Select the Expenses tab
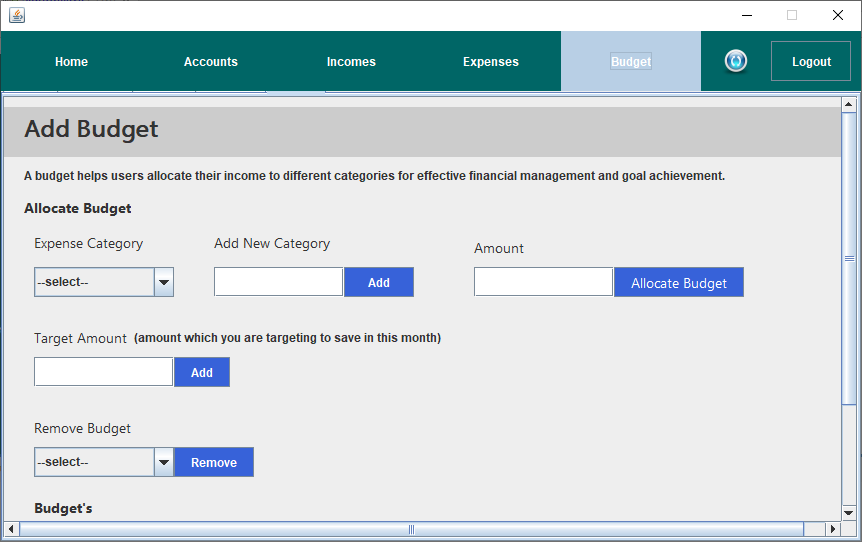Screen dimensions: 862x542 pyautogui.click(x=491, y=62)
